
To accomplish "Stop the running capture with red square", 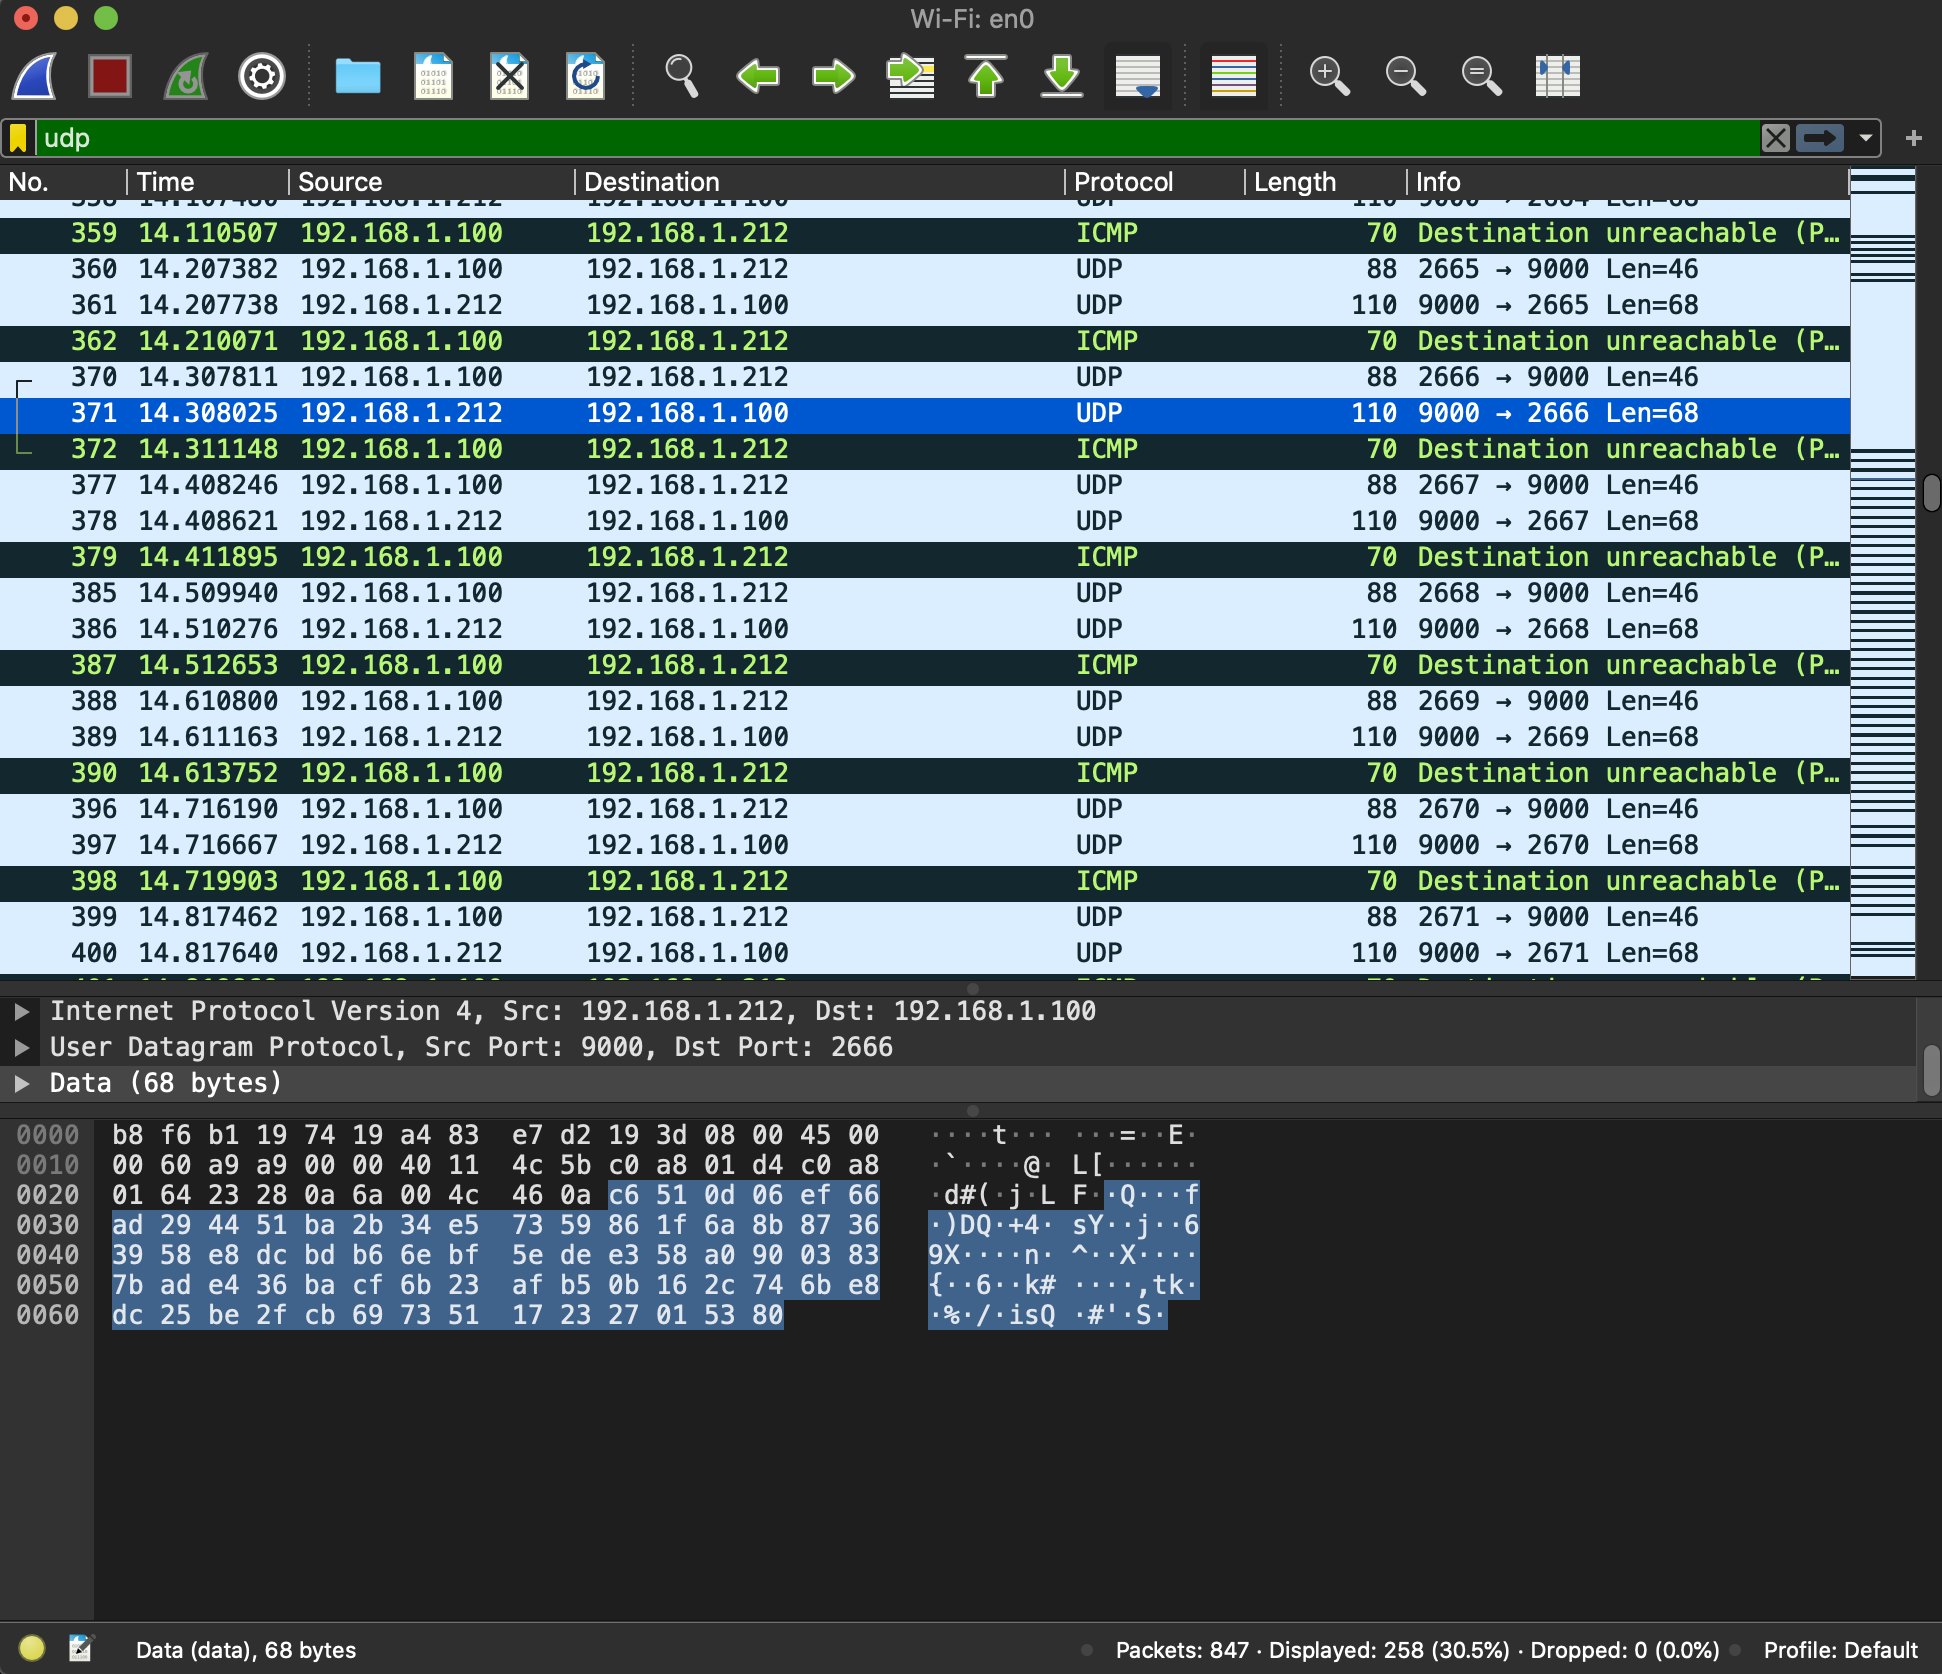I will pos(109,76).
